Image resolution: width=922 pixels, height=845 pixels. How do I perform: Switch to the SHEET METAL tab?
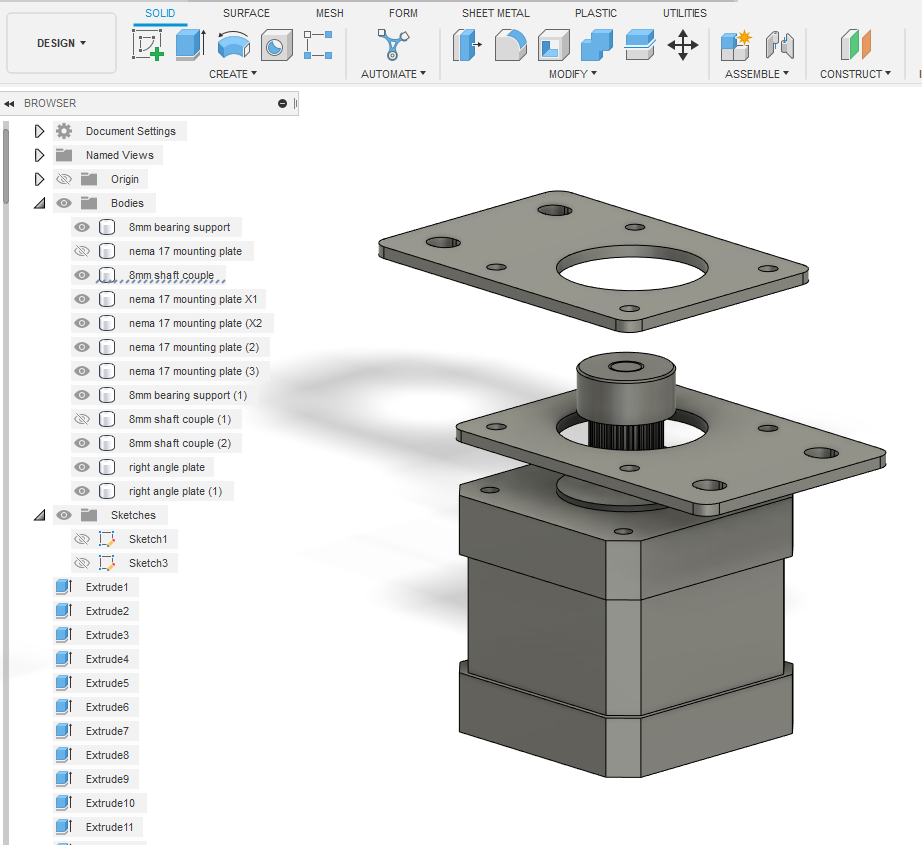point(495,13)
